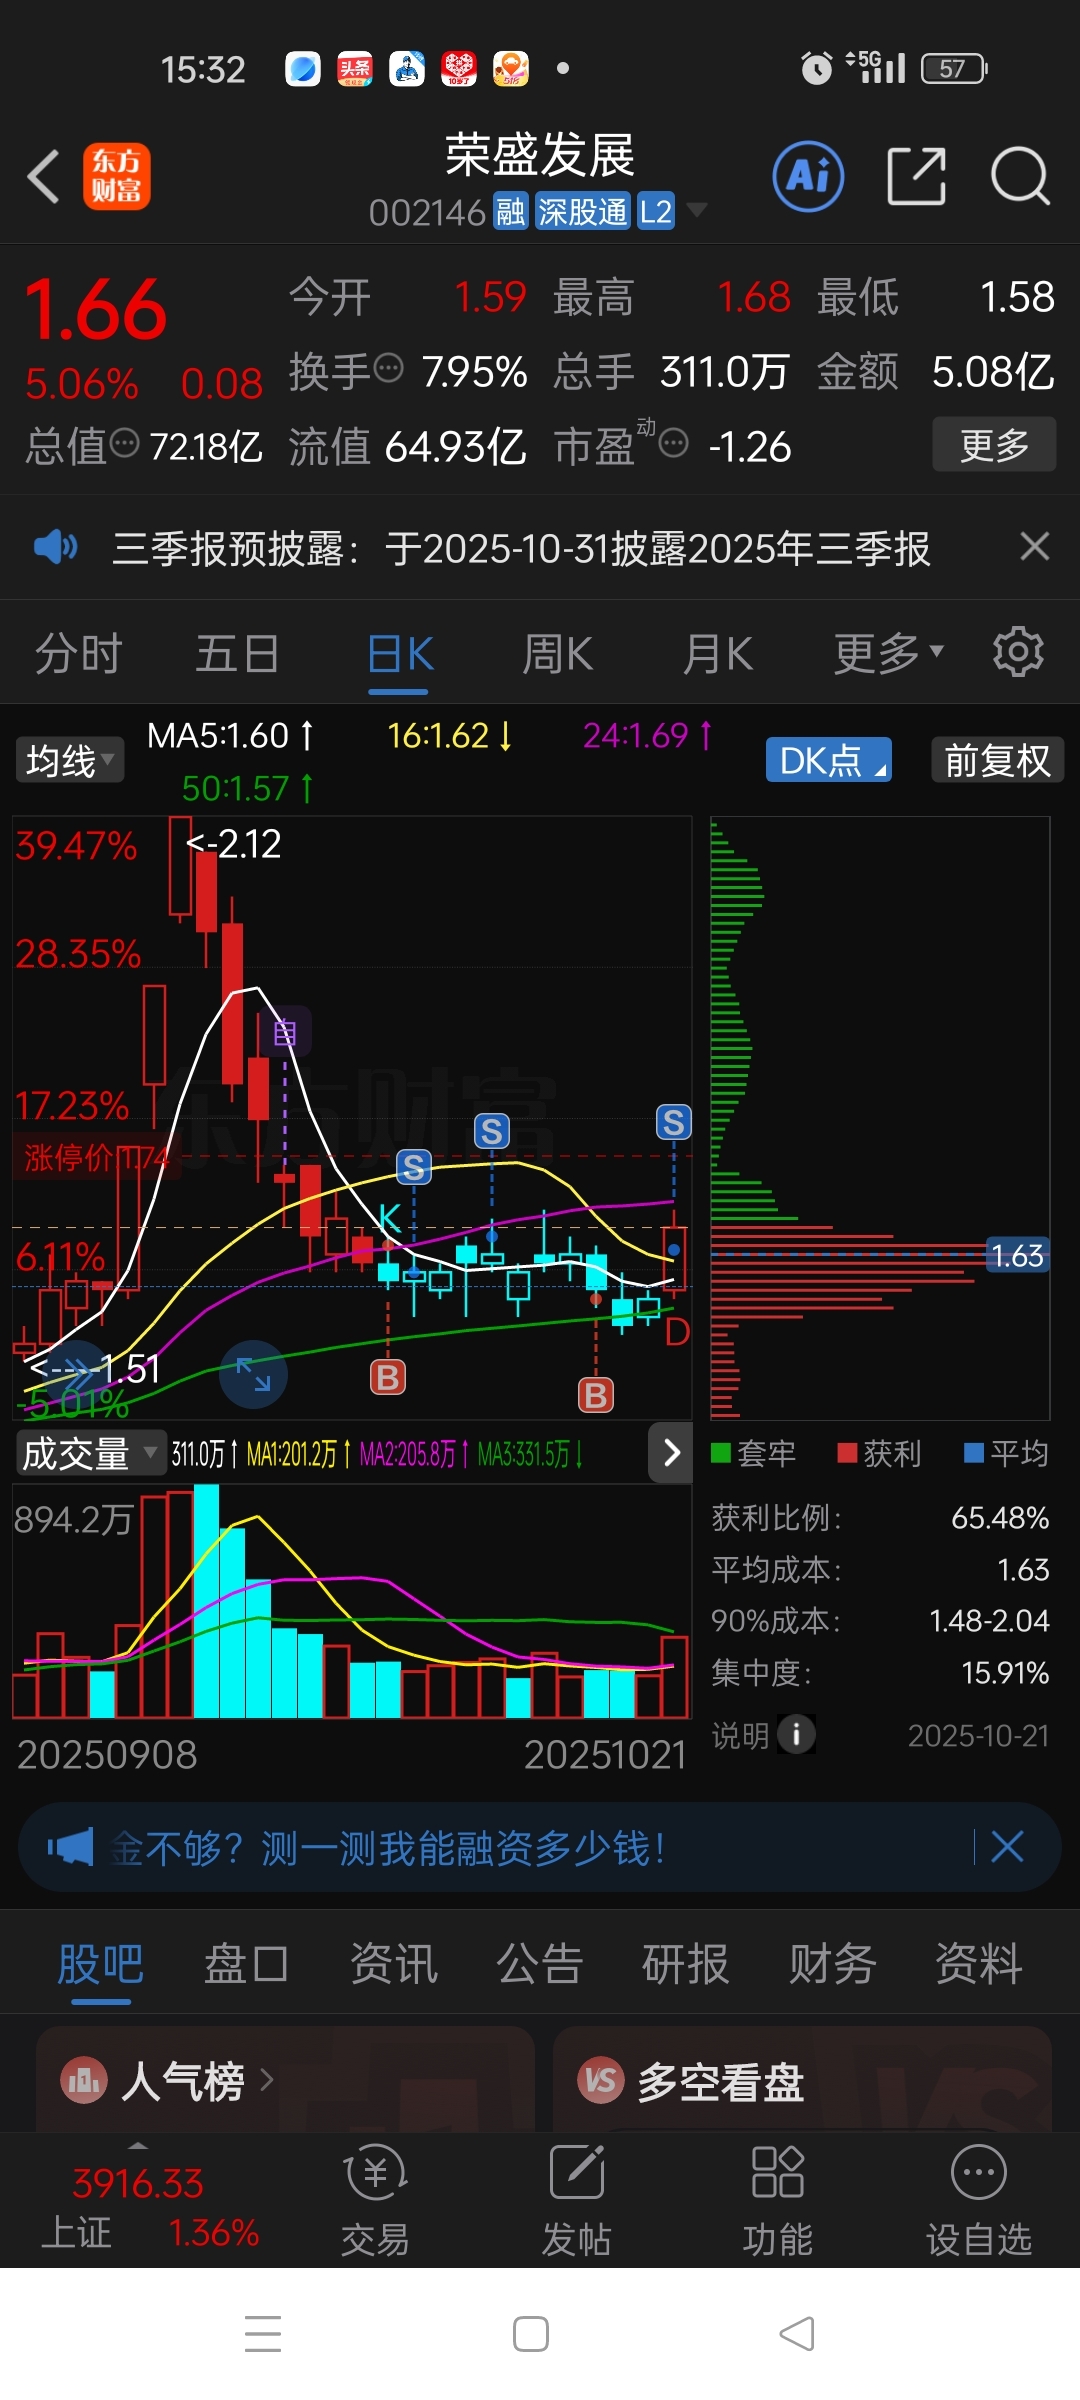Switch to 周K chart tab
The width and height of the screenshot is (1080, 2400).
coord(558,654)
